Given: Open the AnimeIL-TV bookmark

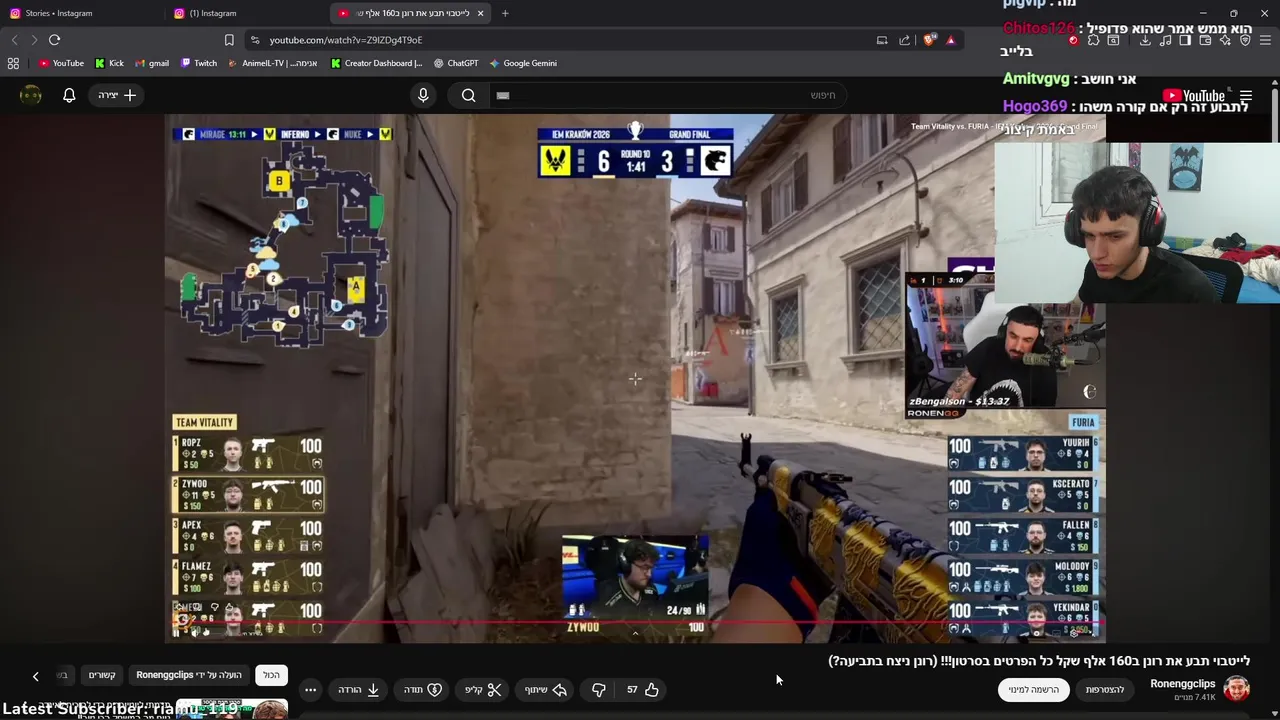Looking at the screenshot, I should 273,63.
